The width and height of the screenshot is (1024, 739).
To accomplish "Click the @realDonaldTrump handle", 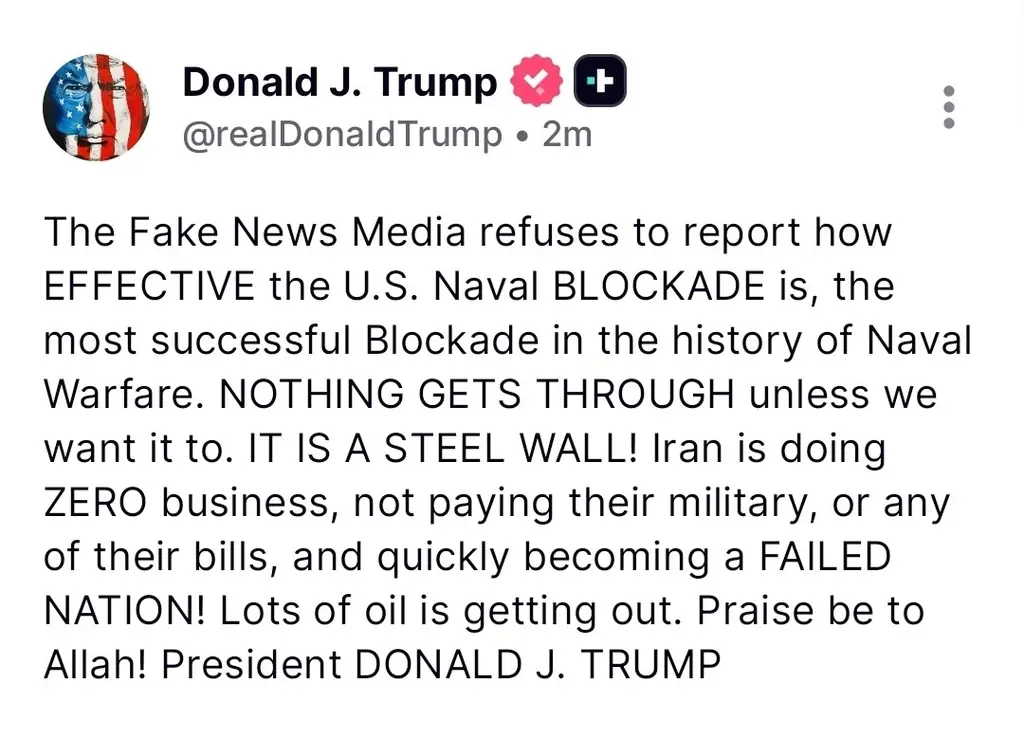I will click(x=342, y=135).
